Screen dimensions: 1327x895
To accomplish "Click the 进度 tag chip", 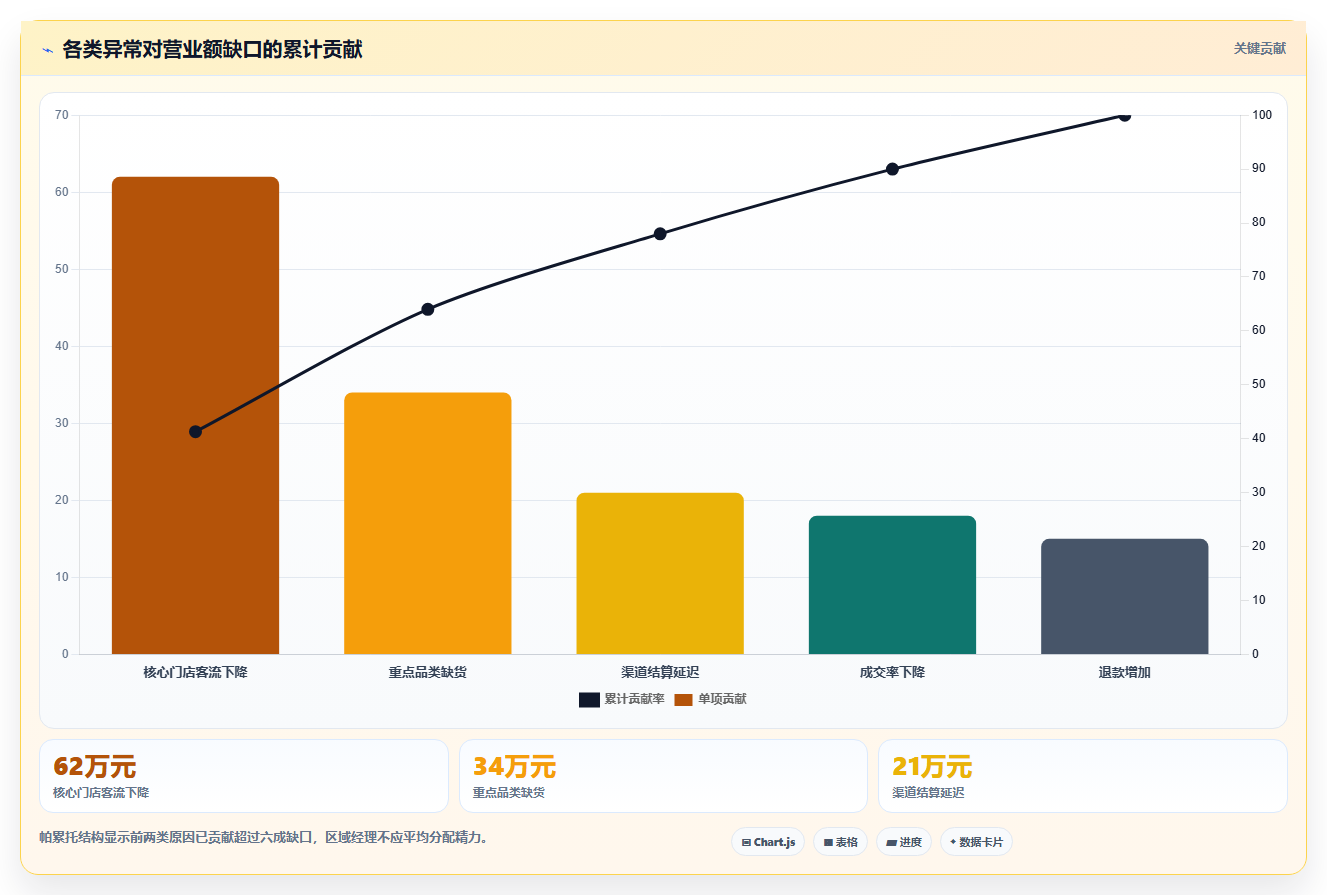I will (904, 842).
